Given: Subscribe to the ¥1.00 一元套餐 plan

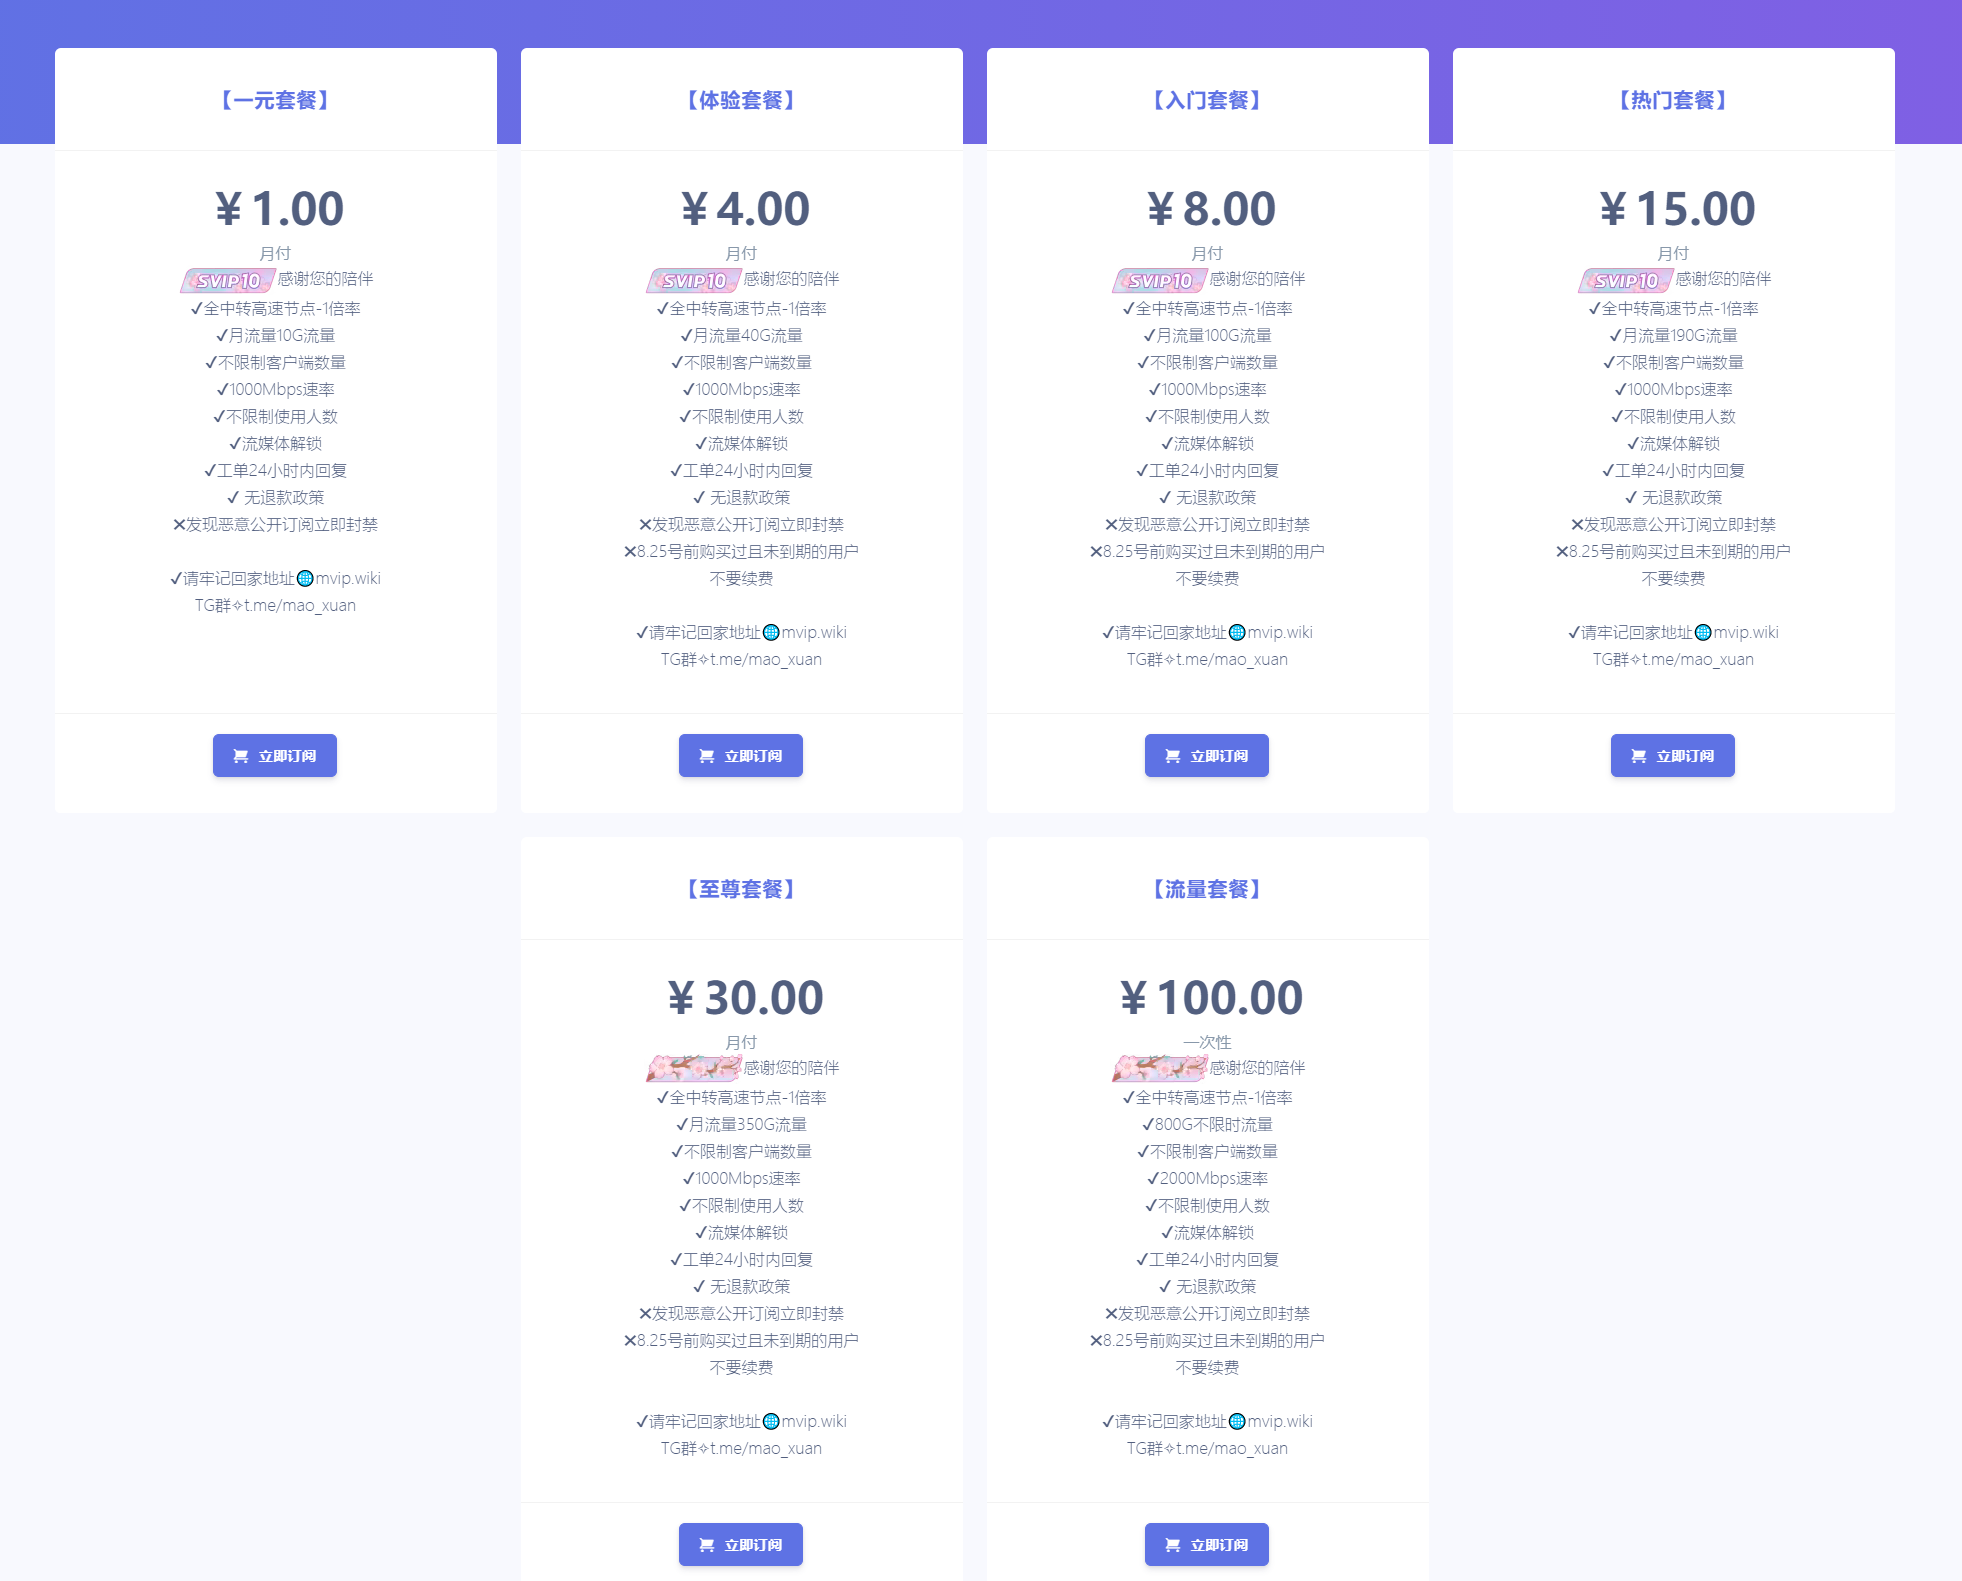Looking at the screenshot, I should point(275,756).
